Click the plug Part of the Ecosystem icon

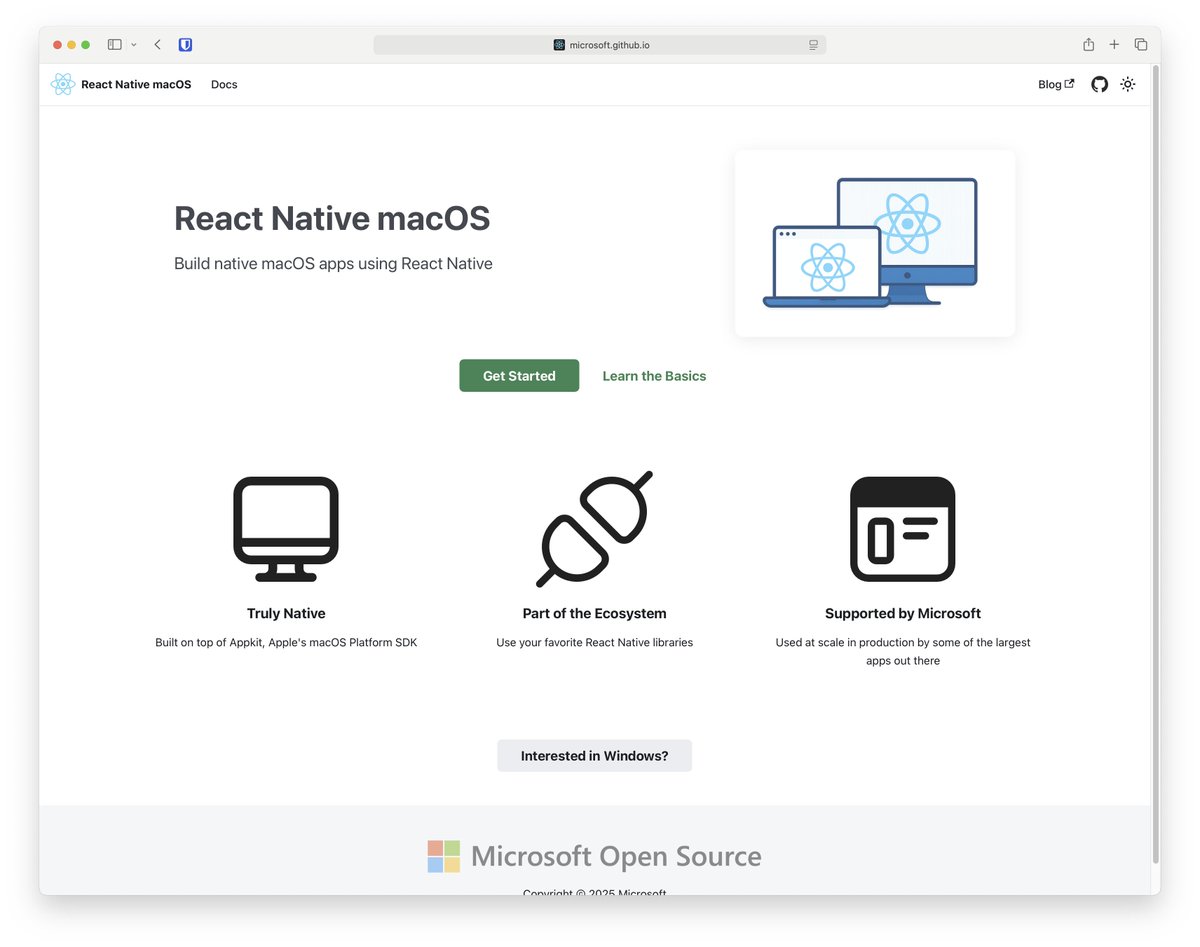(x=594, y=529)
